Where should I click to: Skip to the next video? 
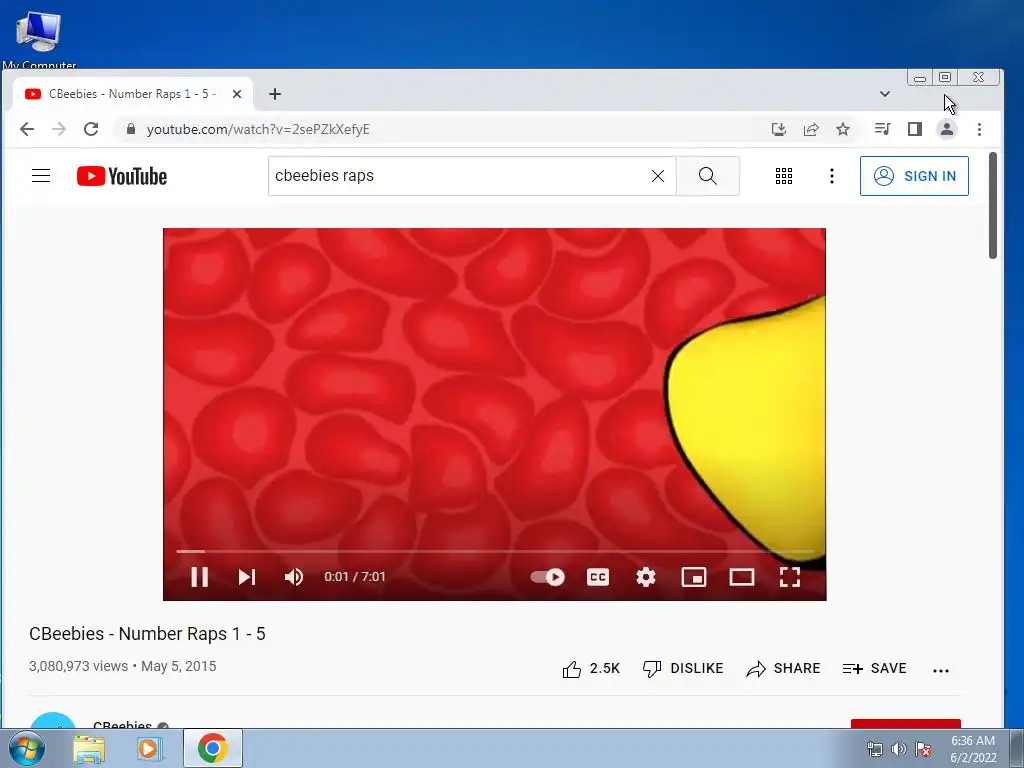pos(246,577)
